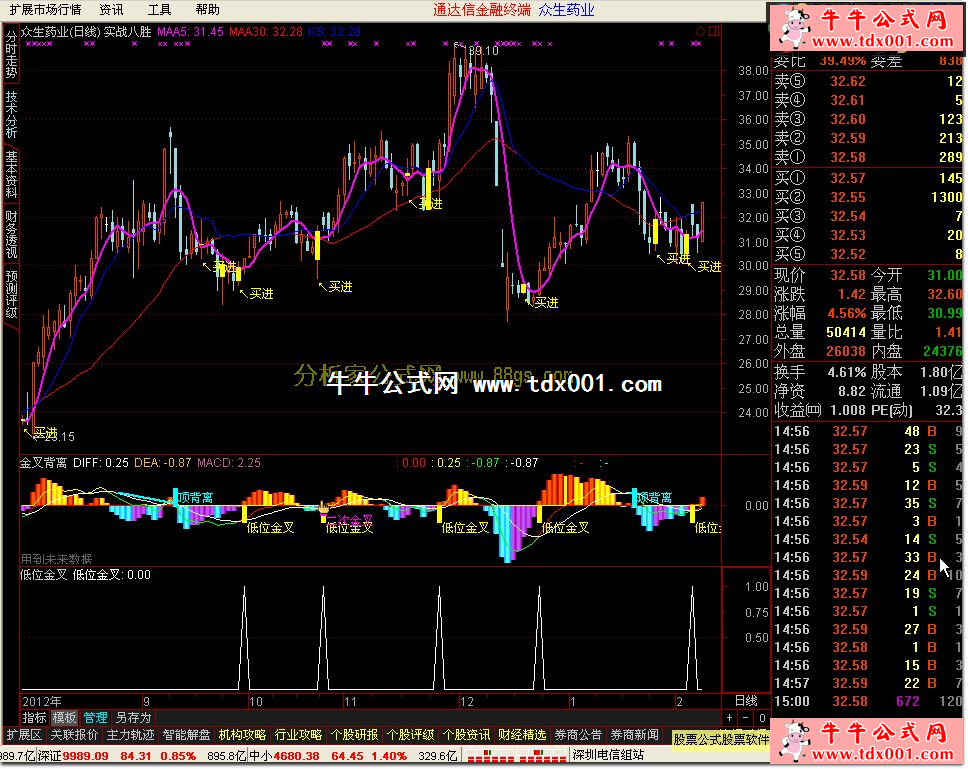Click the 买① 32.57 order row
This screenshot has height=769, width=968.
coord(867,178)
